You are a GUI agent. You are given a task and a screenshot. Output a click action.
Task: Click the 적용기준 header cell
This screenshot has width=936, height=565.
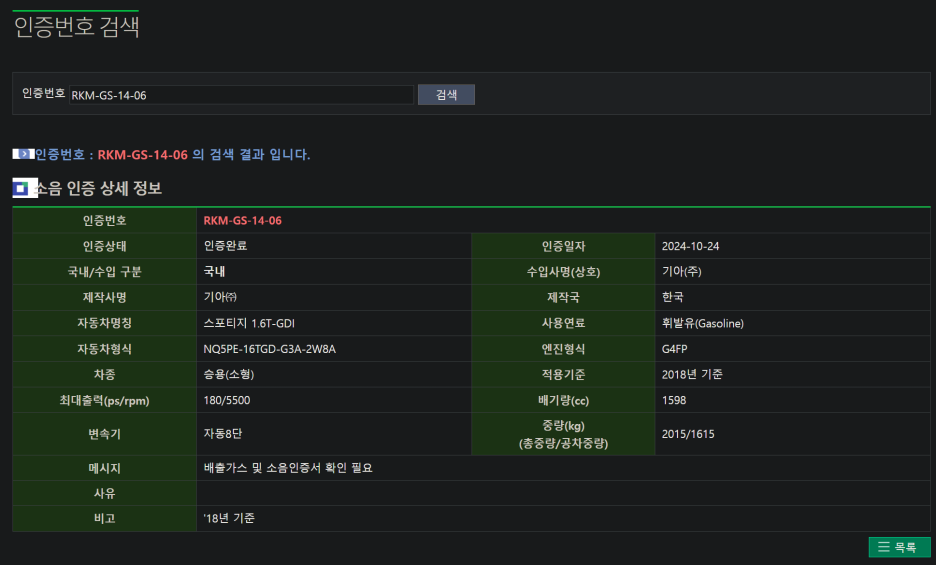point(564,374)
